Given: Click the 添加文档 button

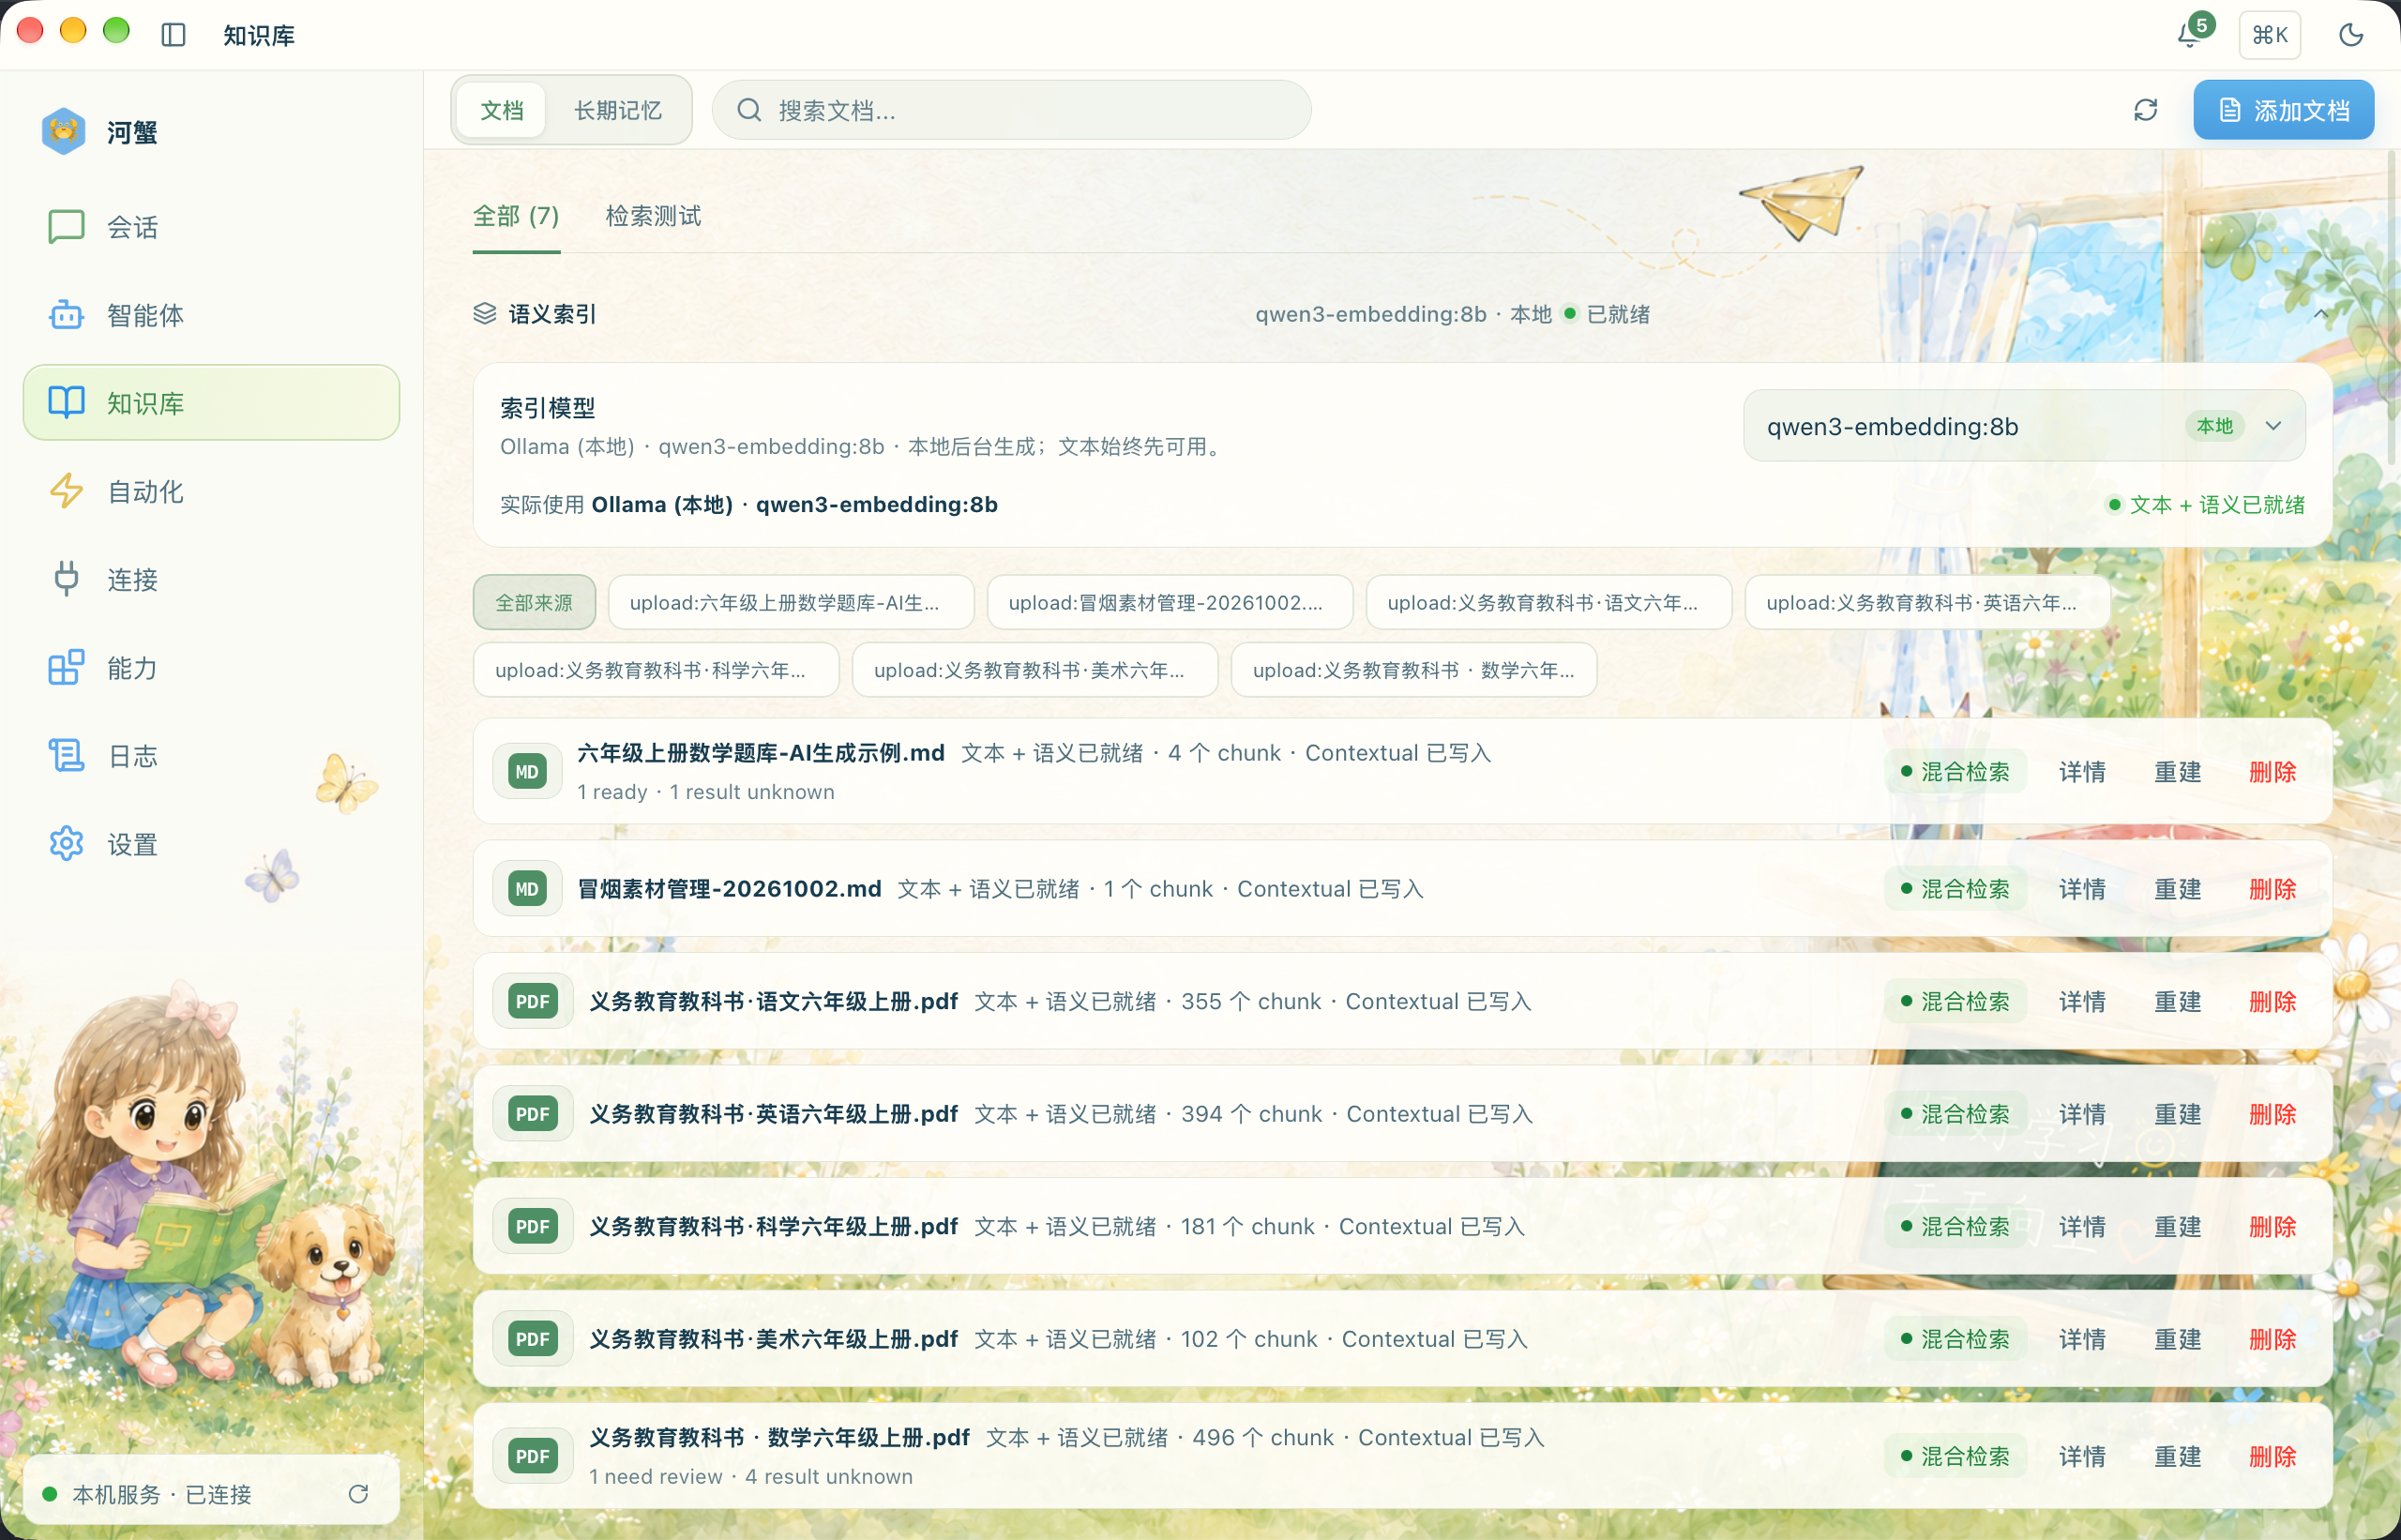Looking at the screenshot, I should (2283, 110).
